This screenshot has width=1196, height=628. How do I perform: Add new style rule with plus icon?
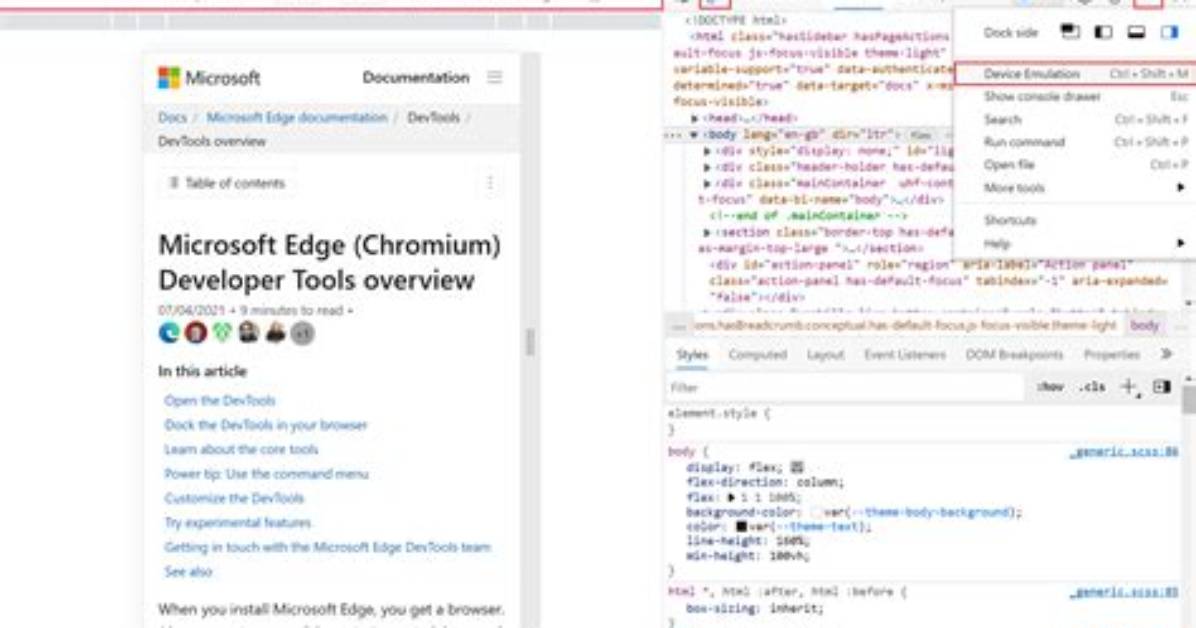(x=1130, y=388)
